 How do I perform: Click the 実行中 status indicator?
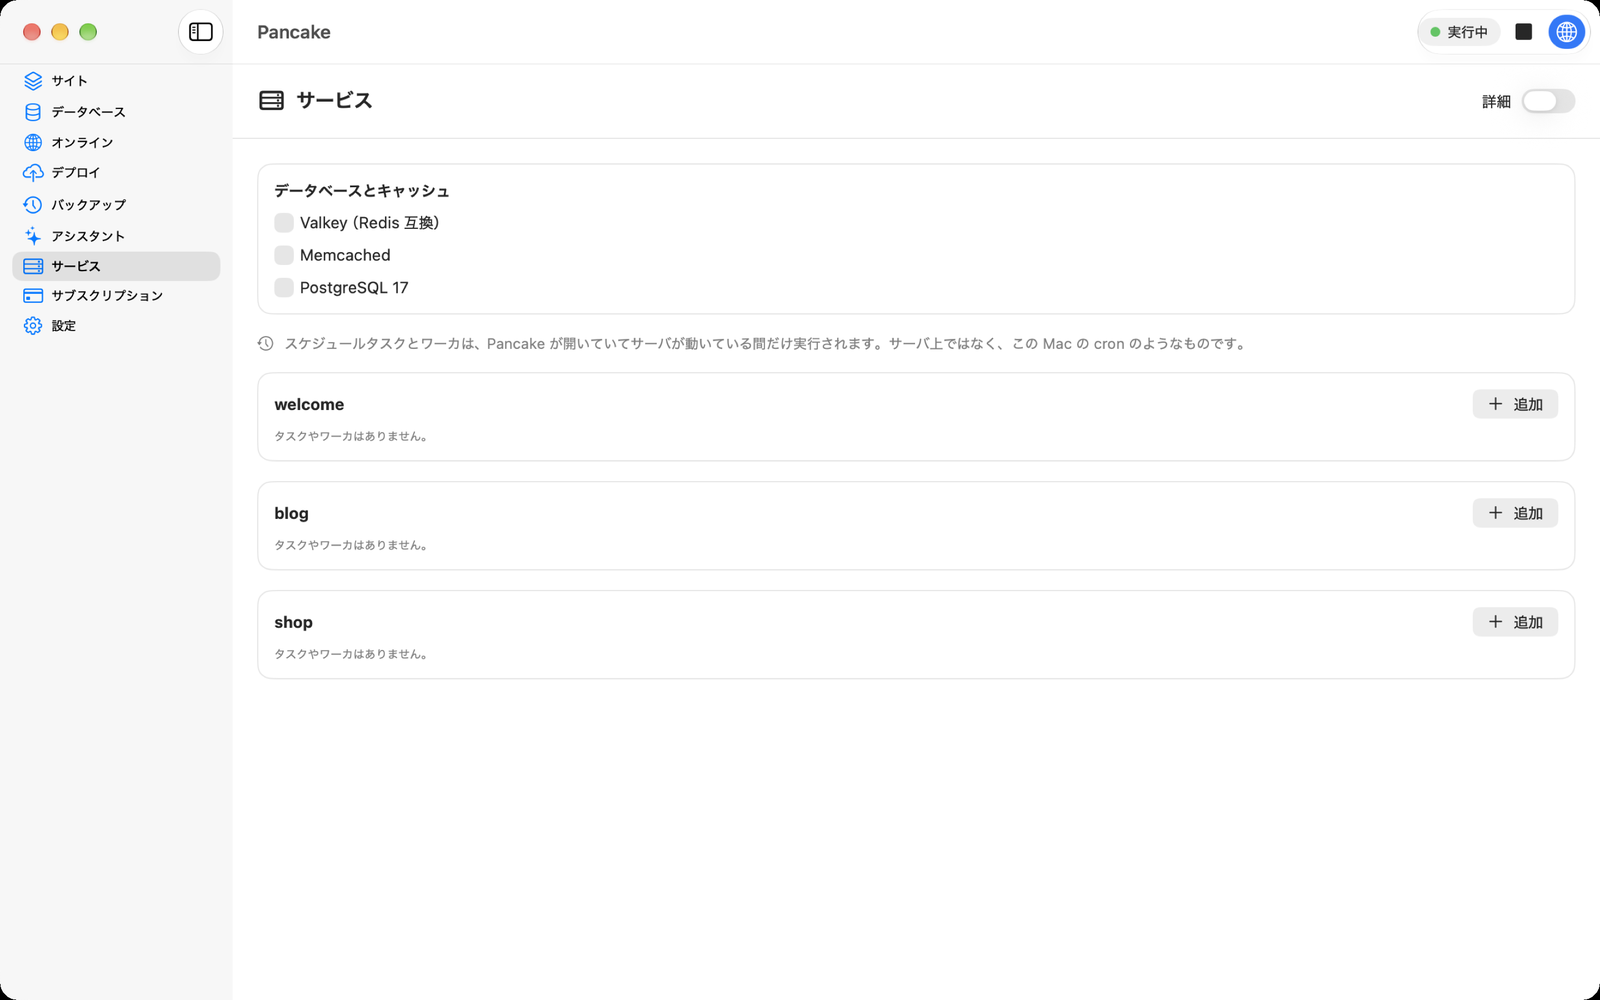click(x=1459, y=32)
